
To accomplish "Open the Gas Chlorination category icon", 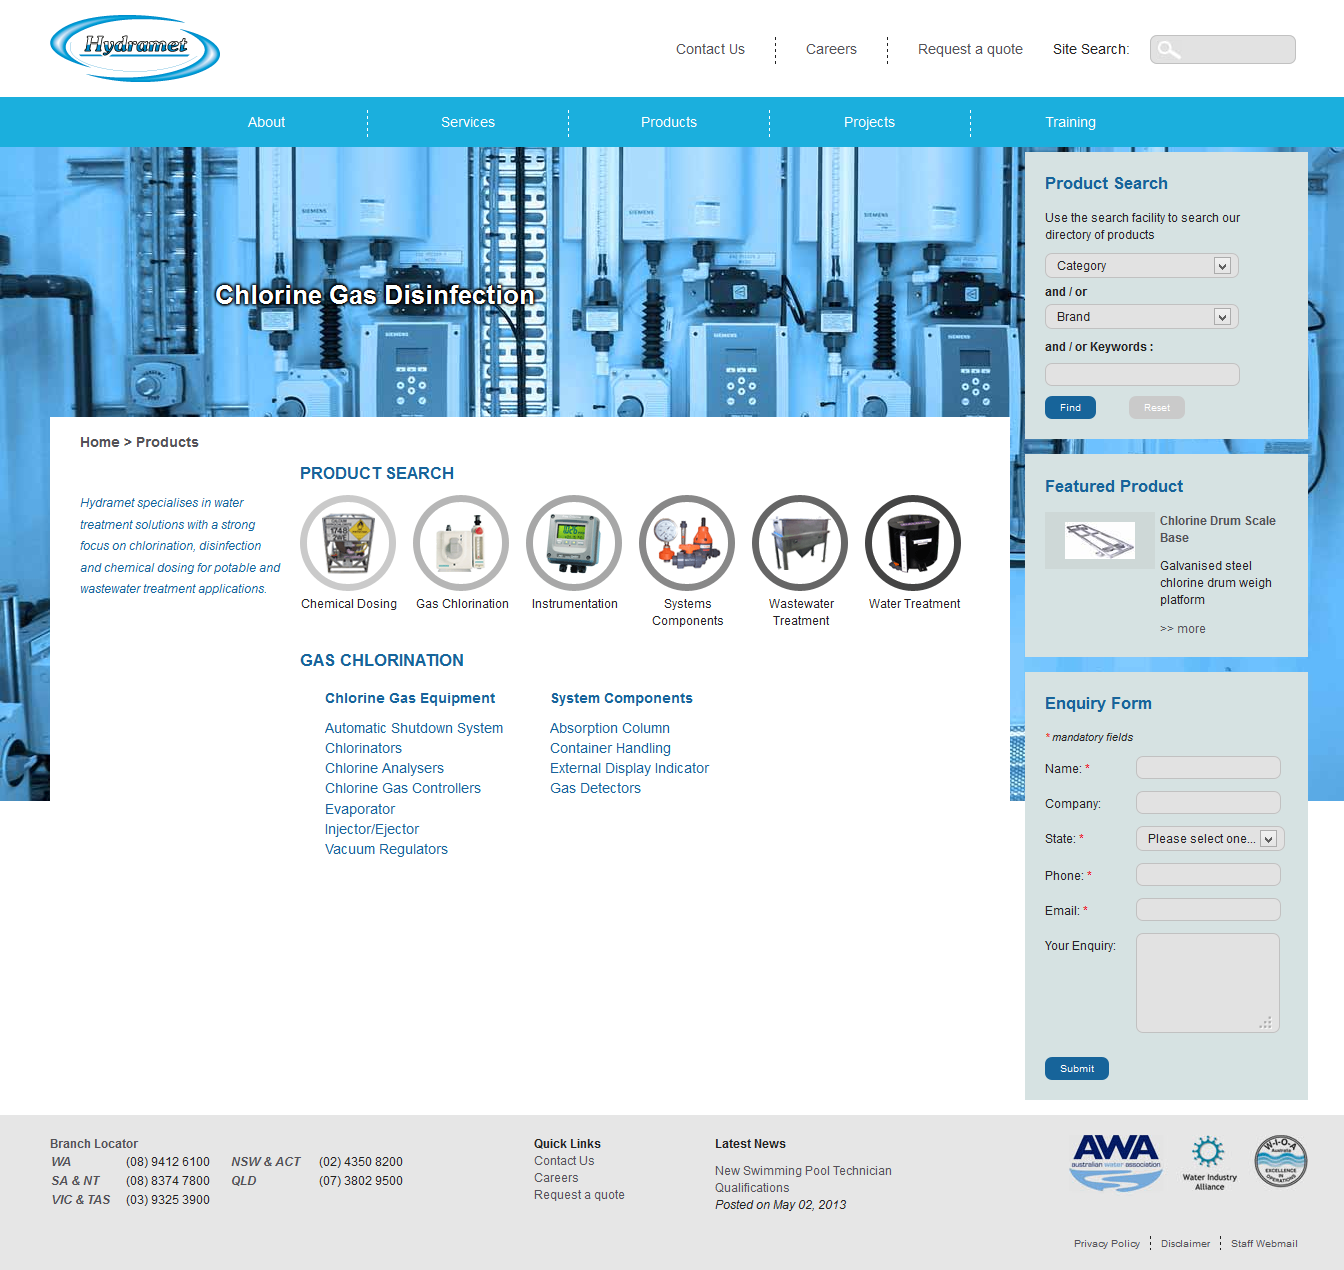I will tap(461, 543).
